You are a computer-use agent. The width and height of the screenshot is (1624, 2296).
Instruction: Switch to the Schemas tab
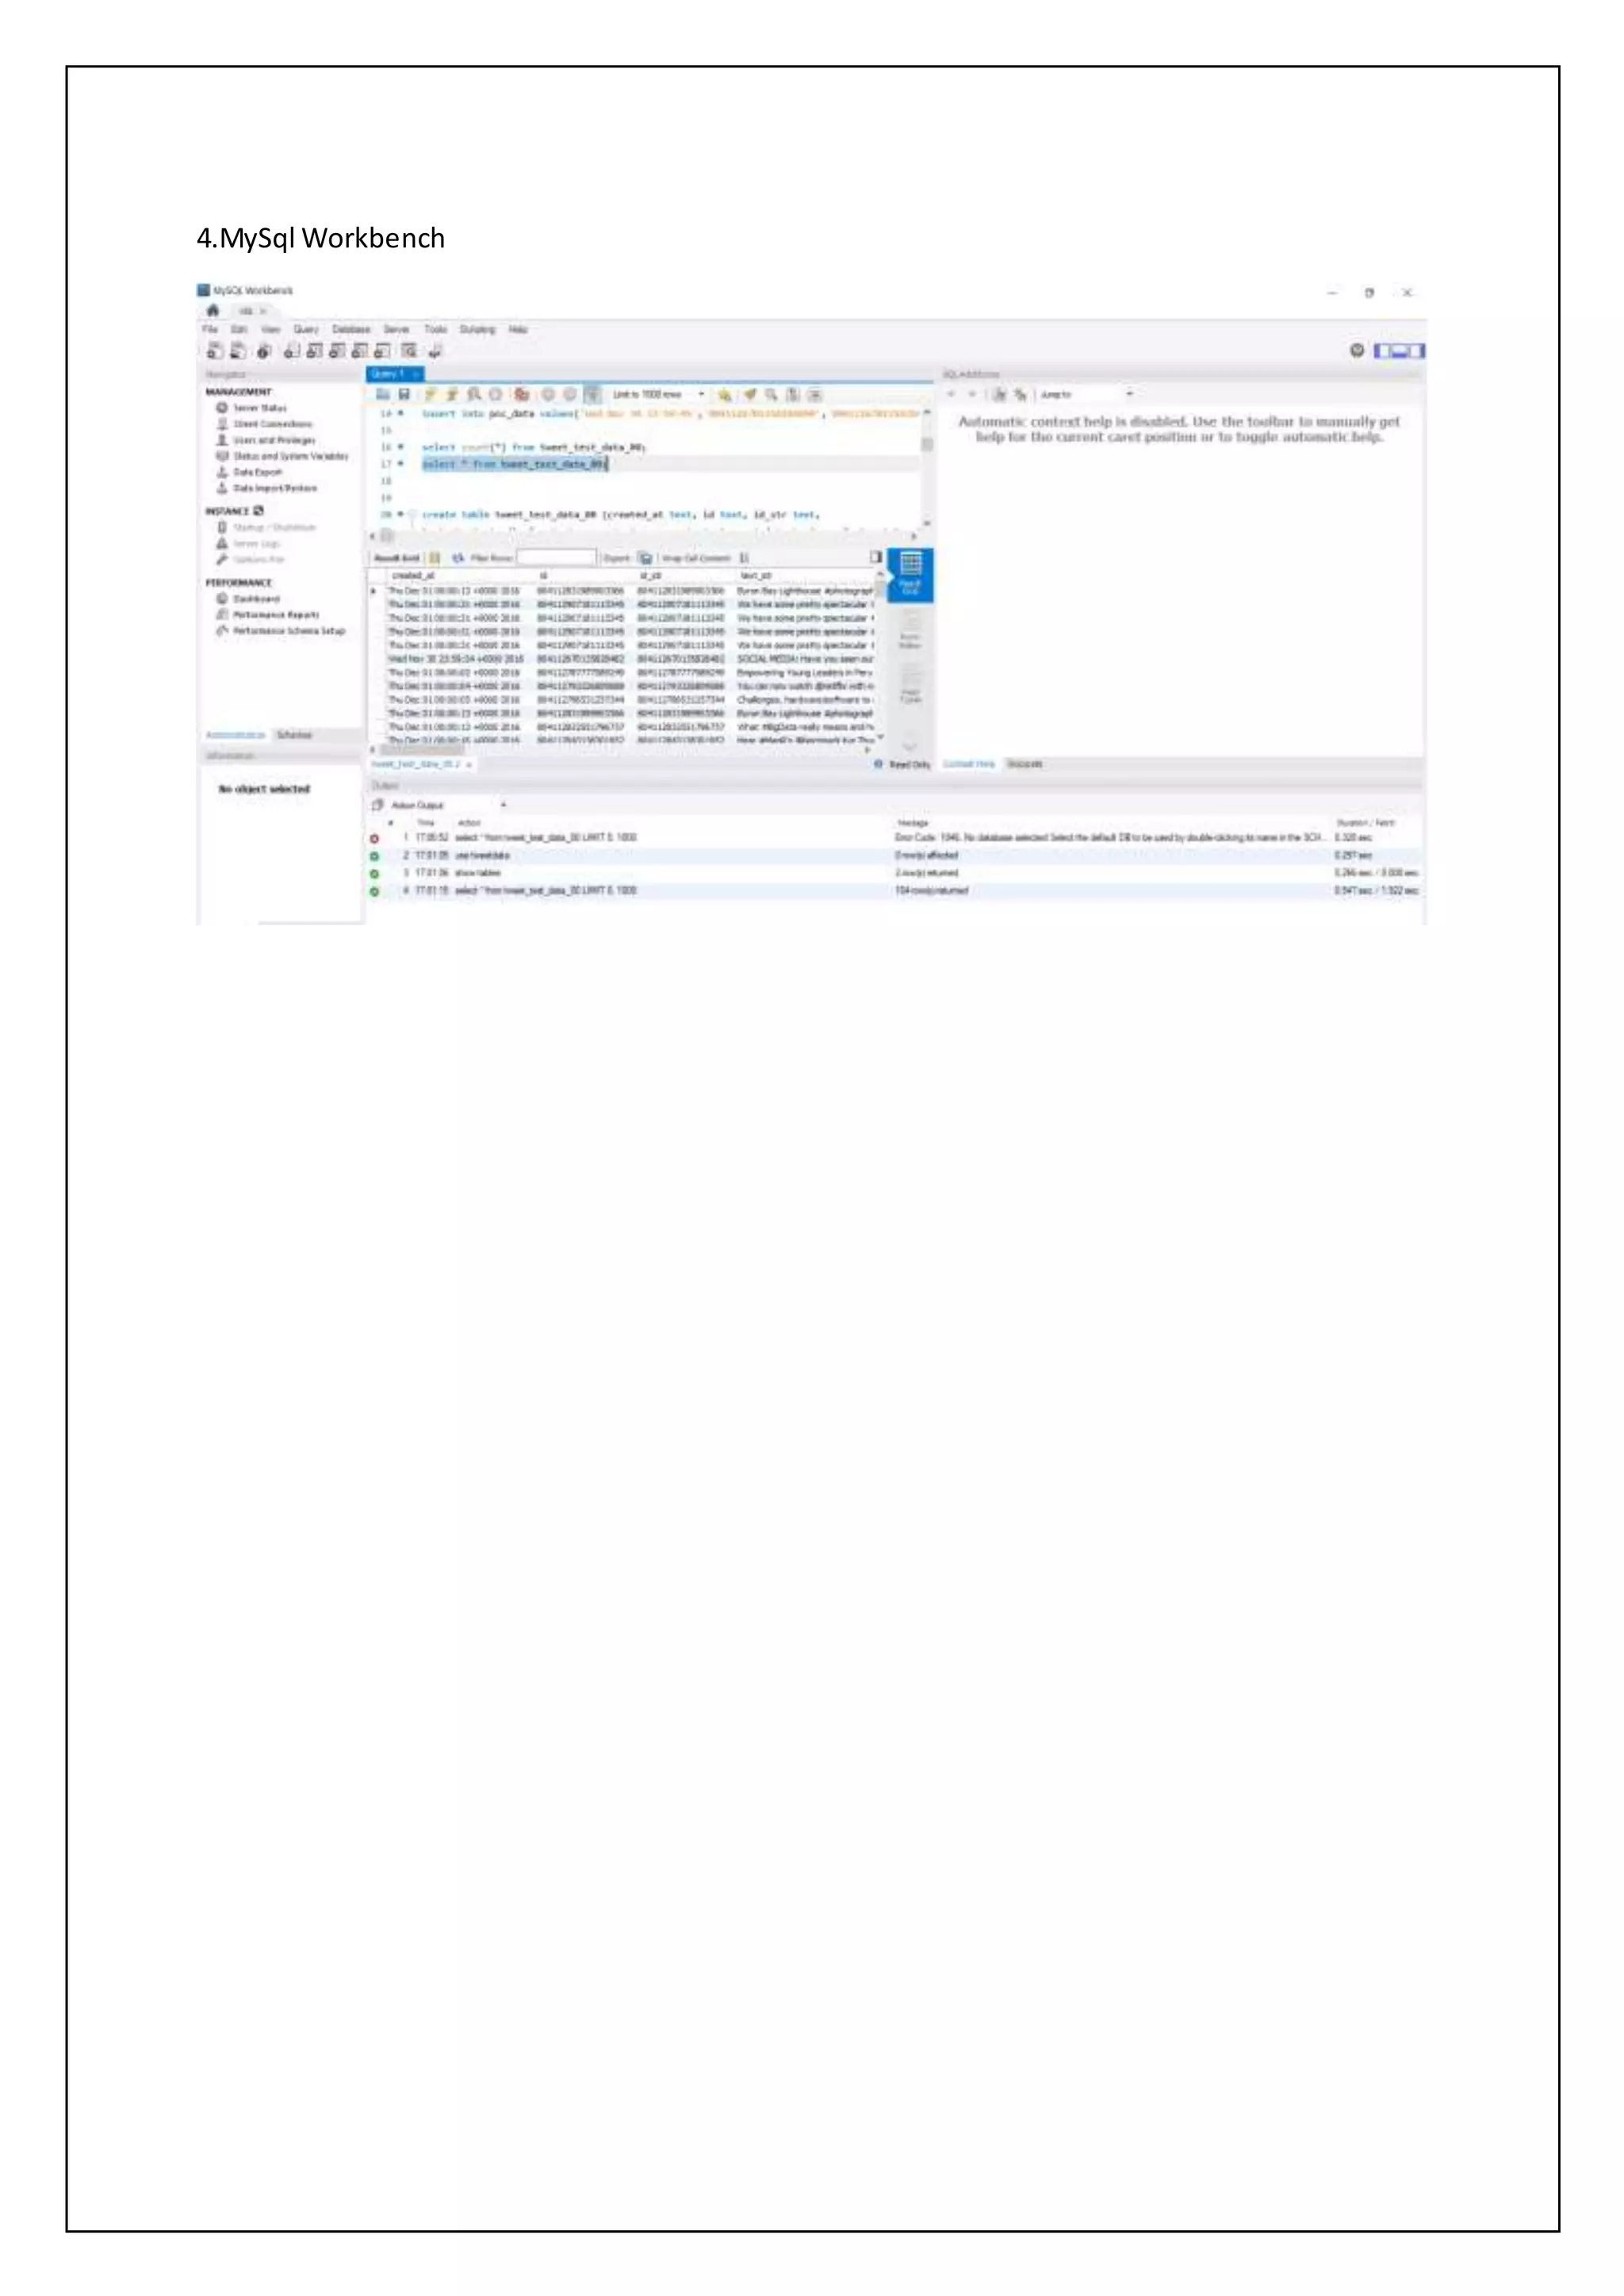point(294,735)
